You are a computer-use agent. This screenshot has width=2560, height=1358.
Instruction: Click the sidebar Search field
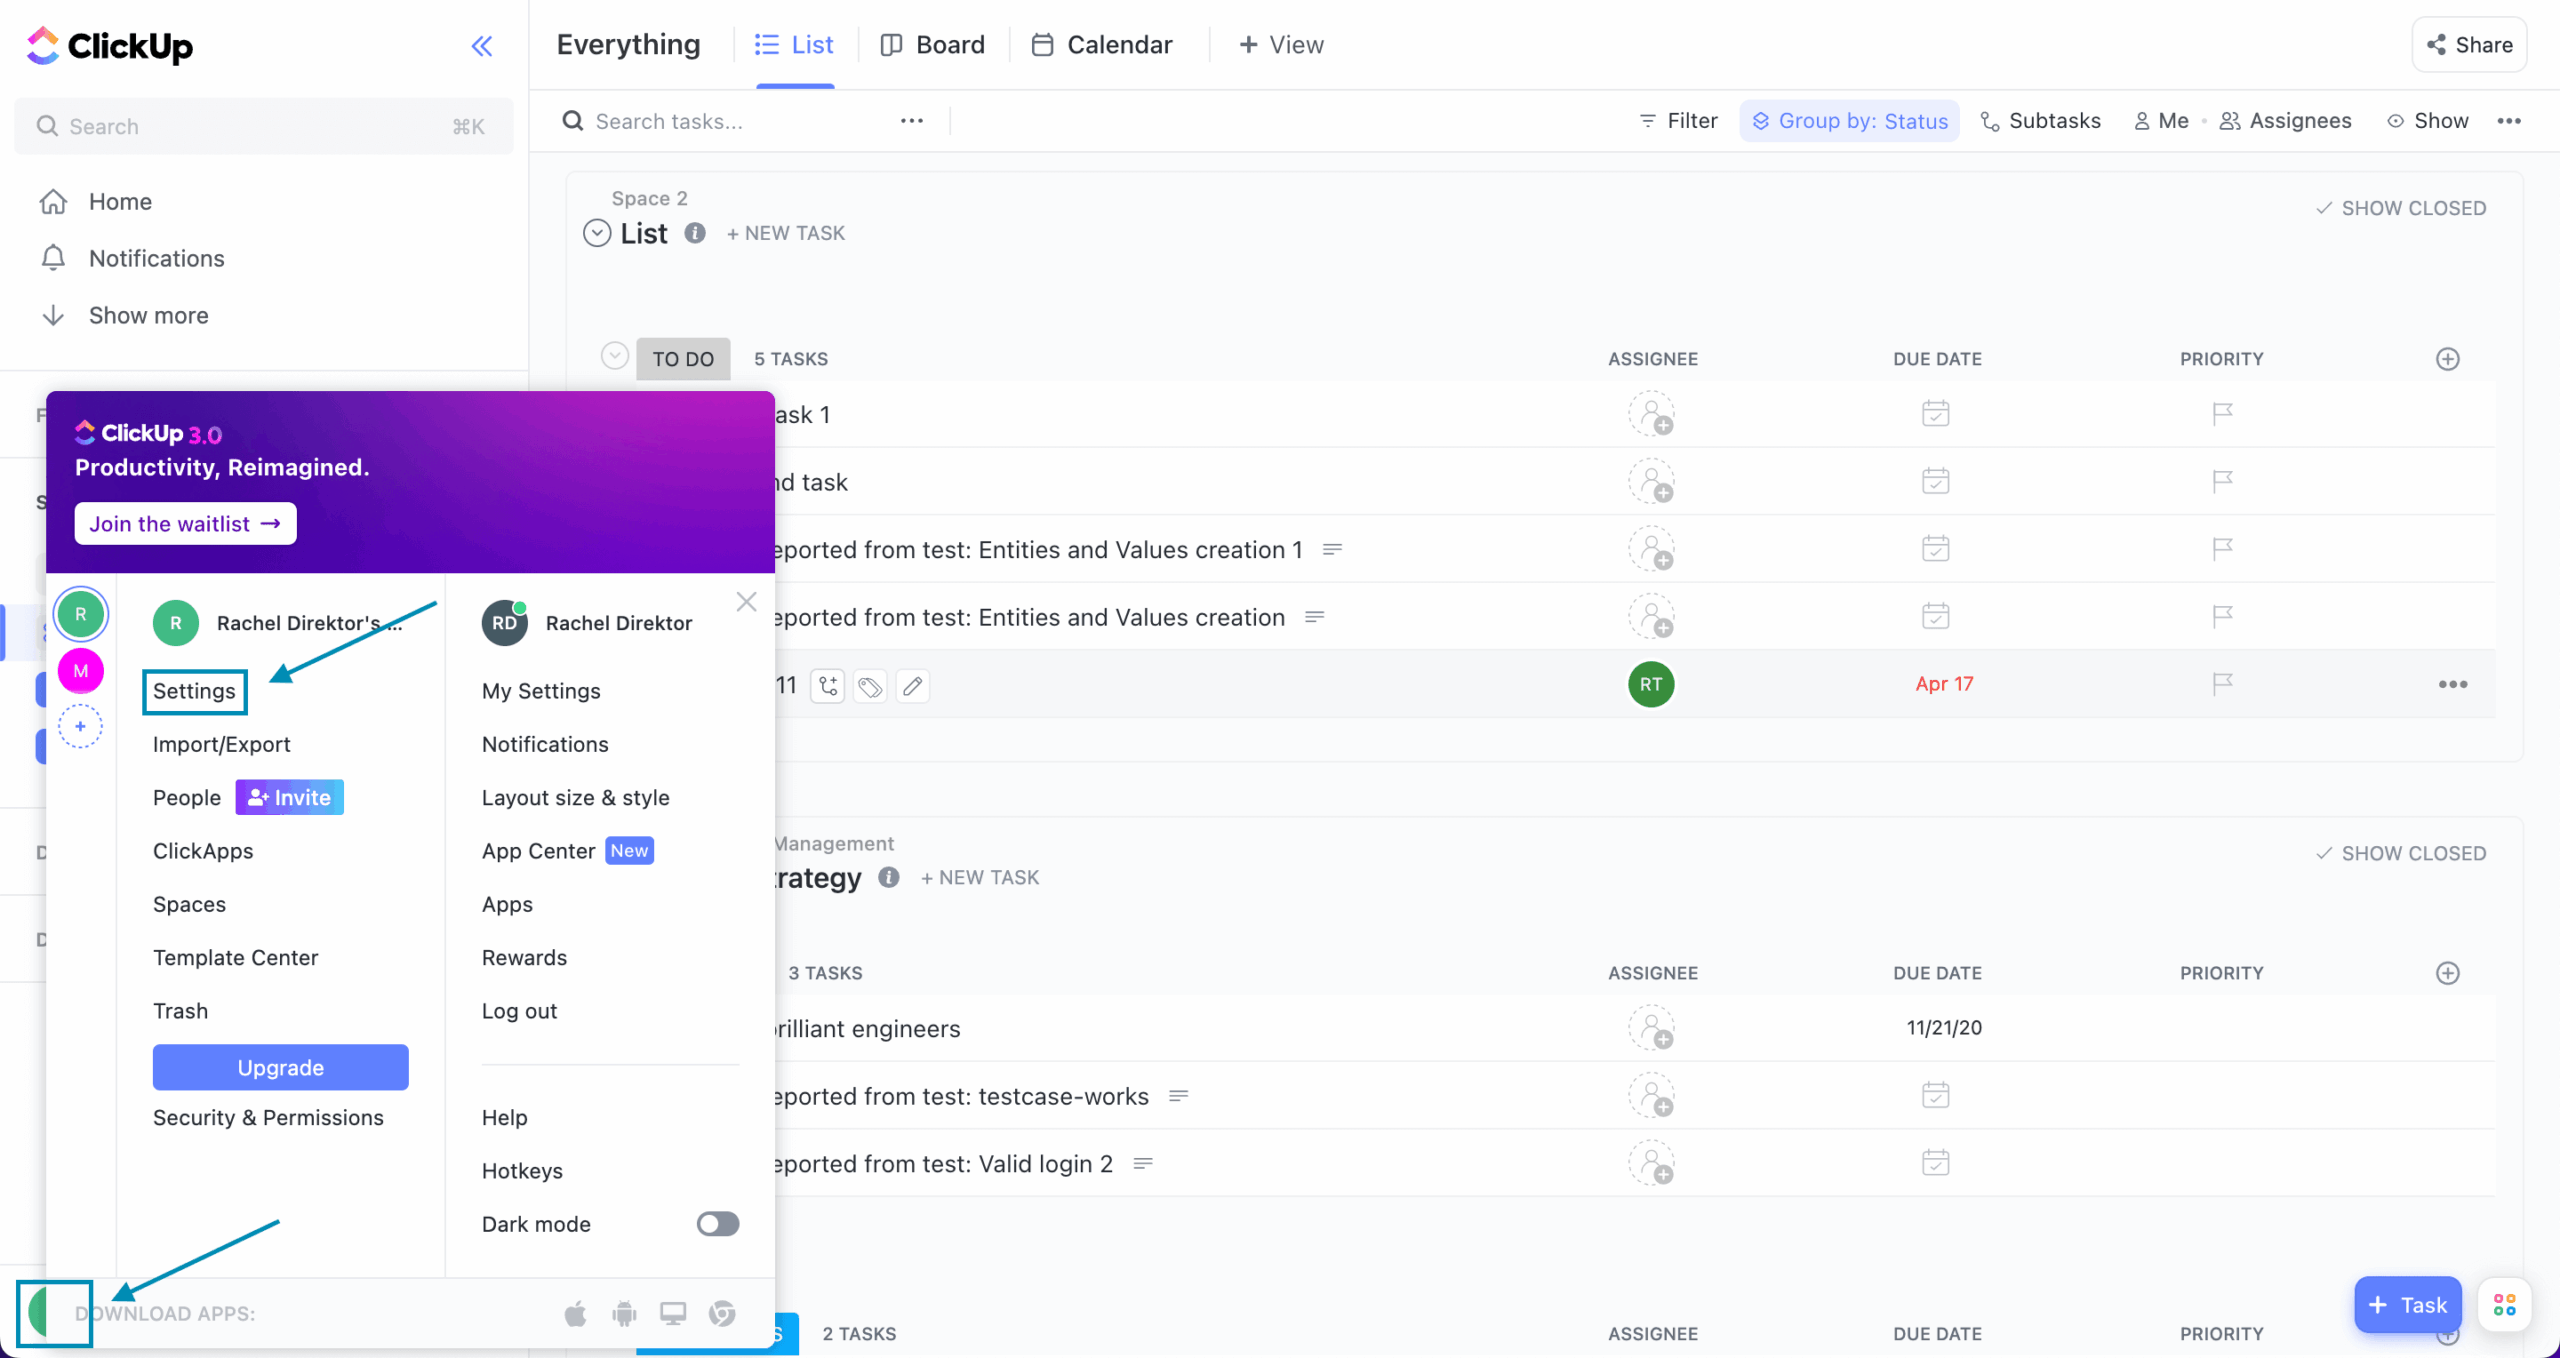pyautogui.click(x=263, y=126)
